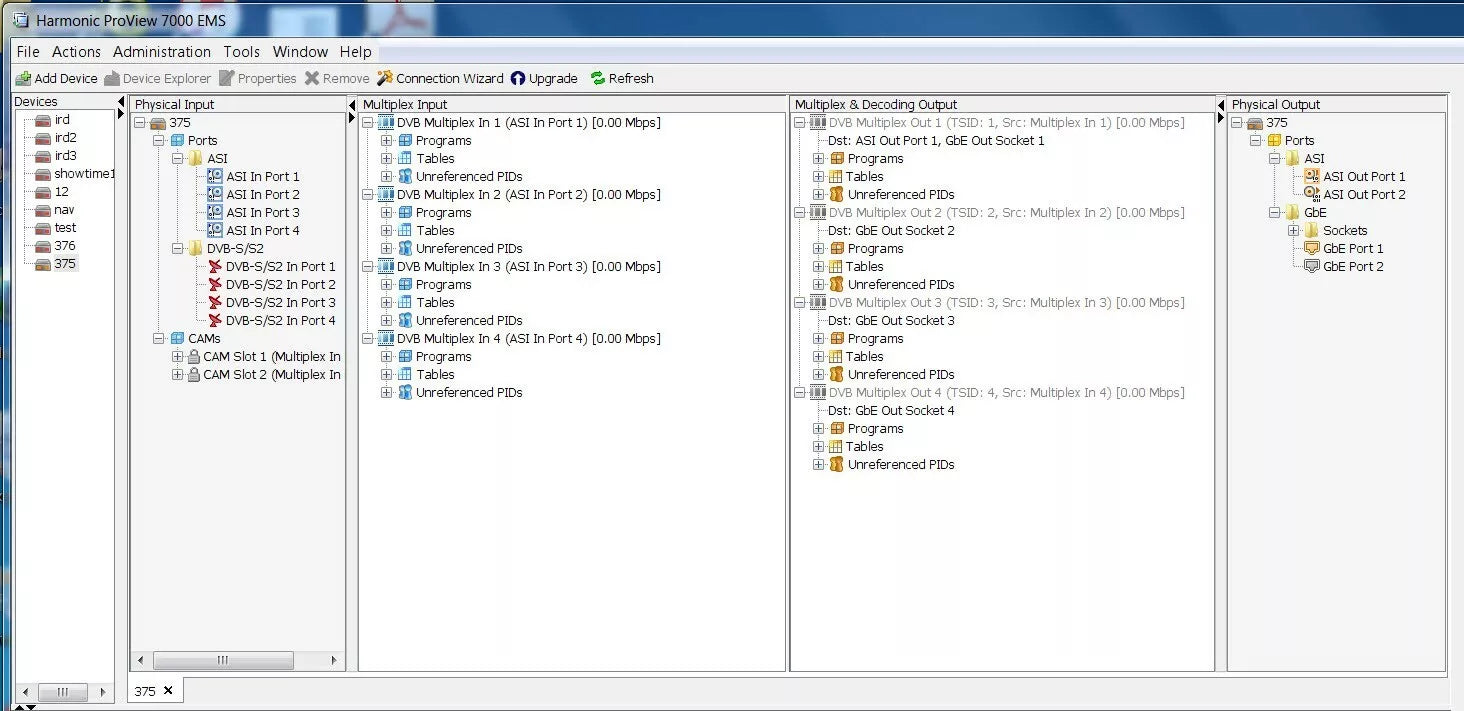Viewport: 1464px width, 711px height.
Task: Collapse the Ports node in Physical Input
Action: click(158, 140)
